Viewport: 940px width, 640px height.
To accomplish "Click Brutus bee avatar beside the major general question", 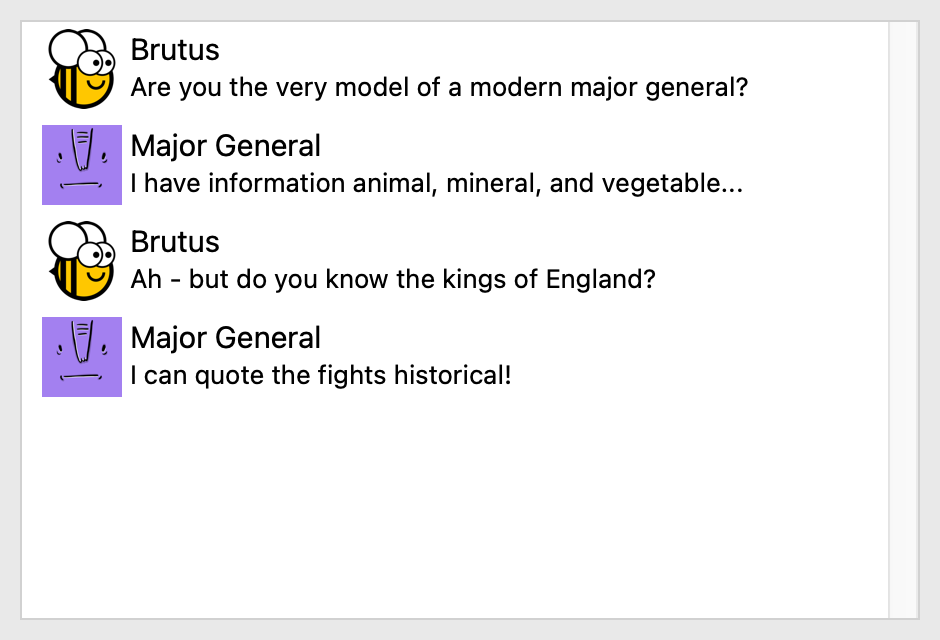I will coord(81,69).
